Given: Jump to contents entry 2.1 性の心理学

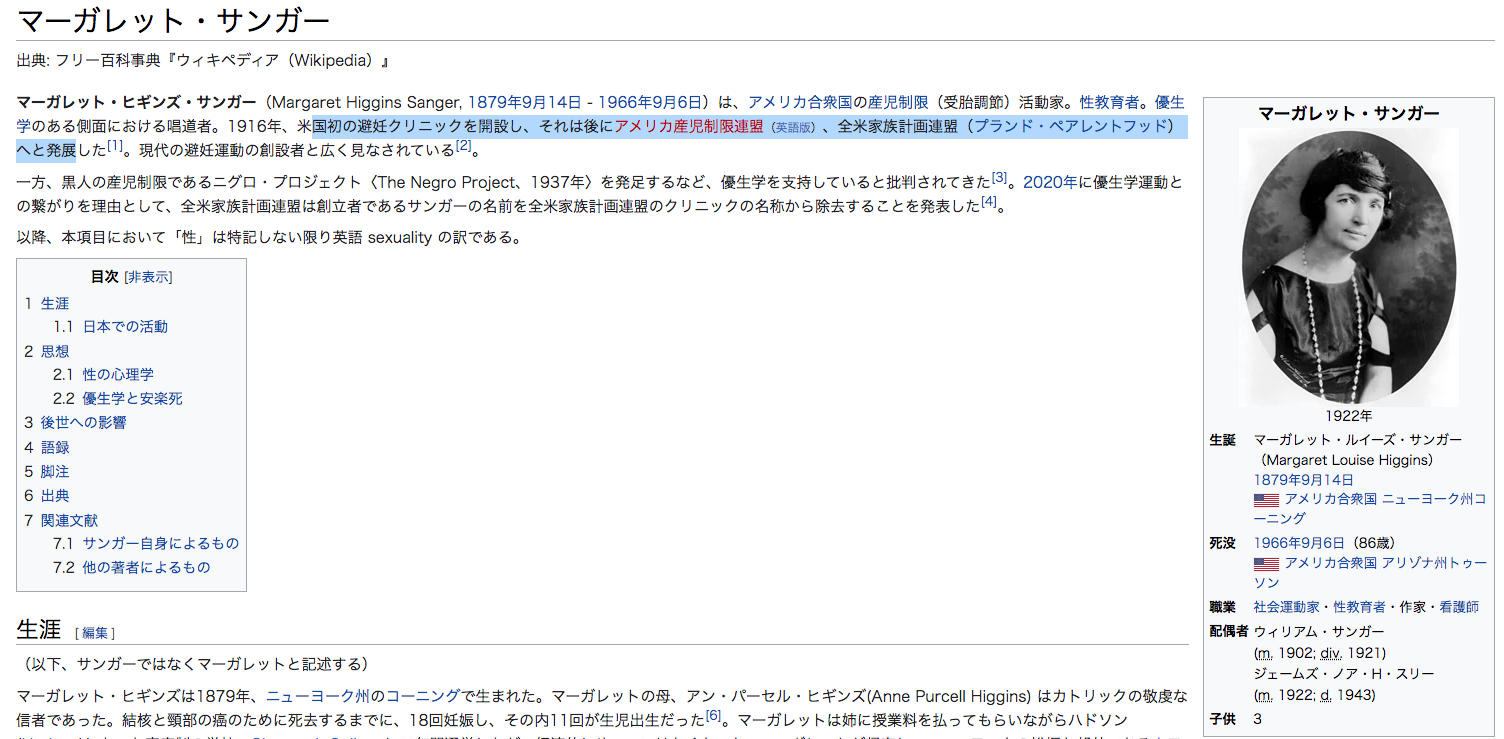Looking at the screenshot, I should point(104,375).
